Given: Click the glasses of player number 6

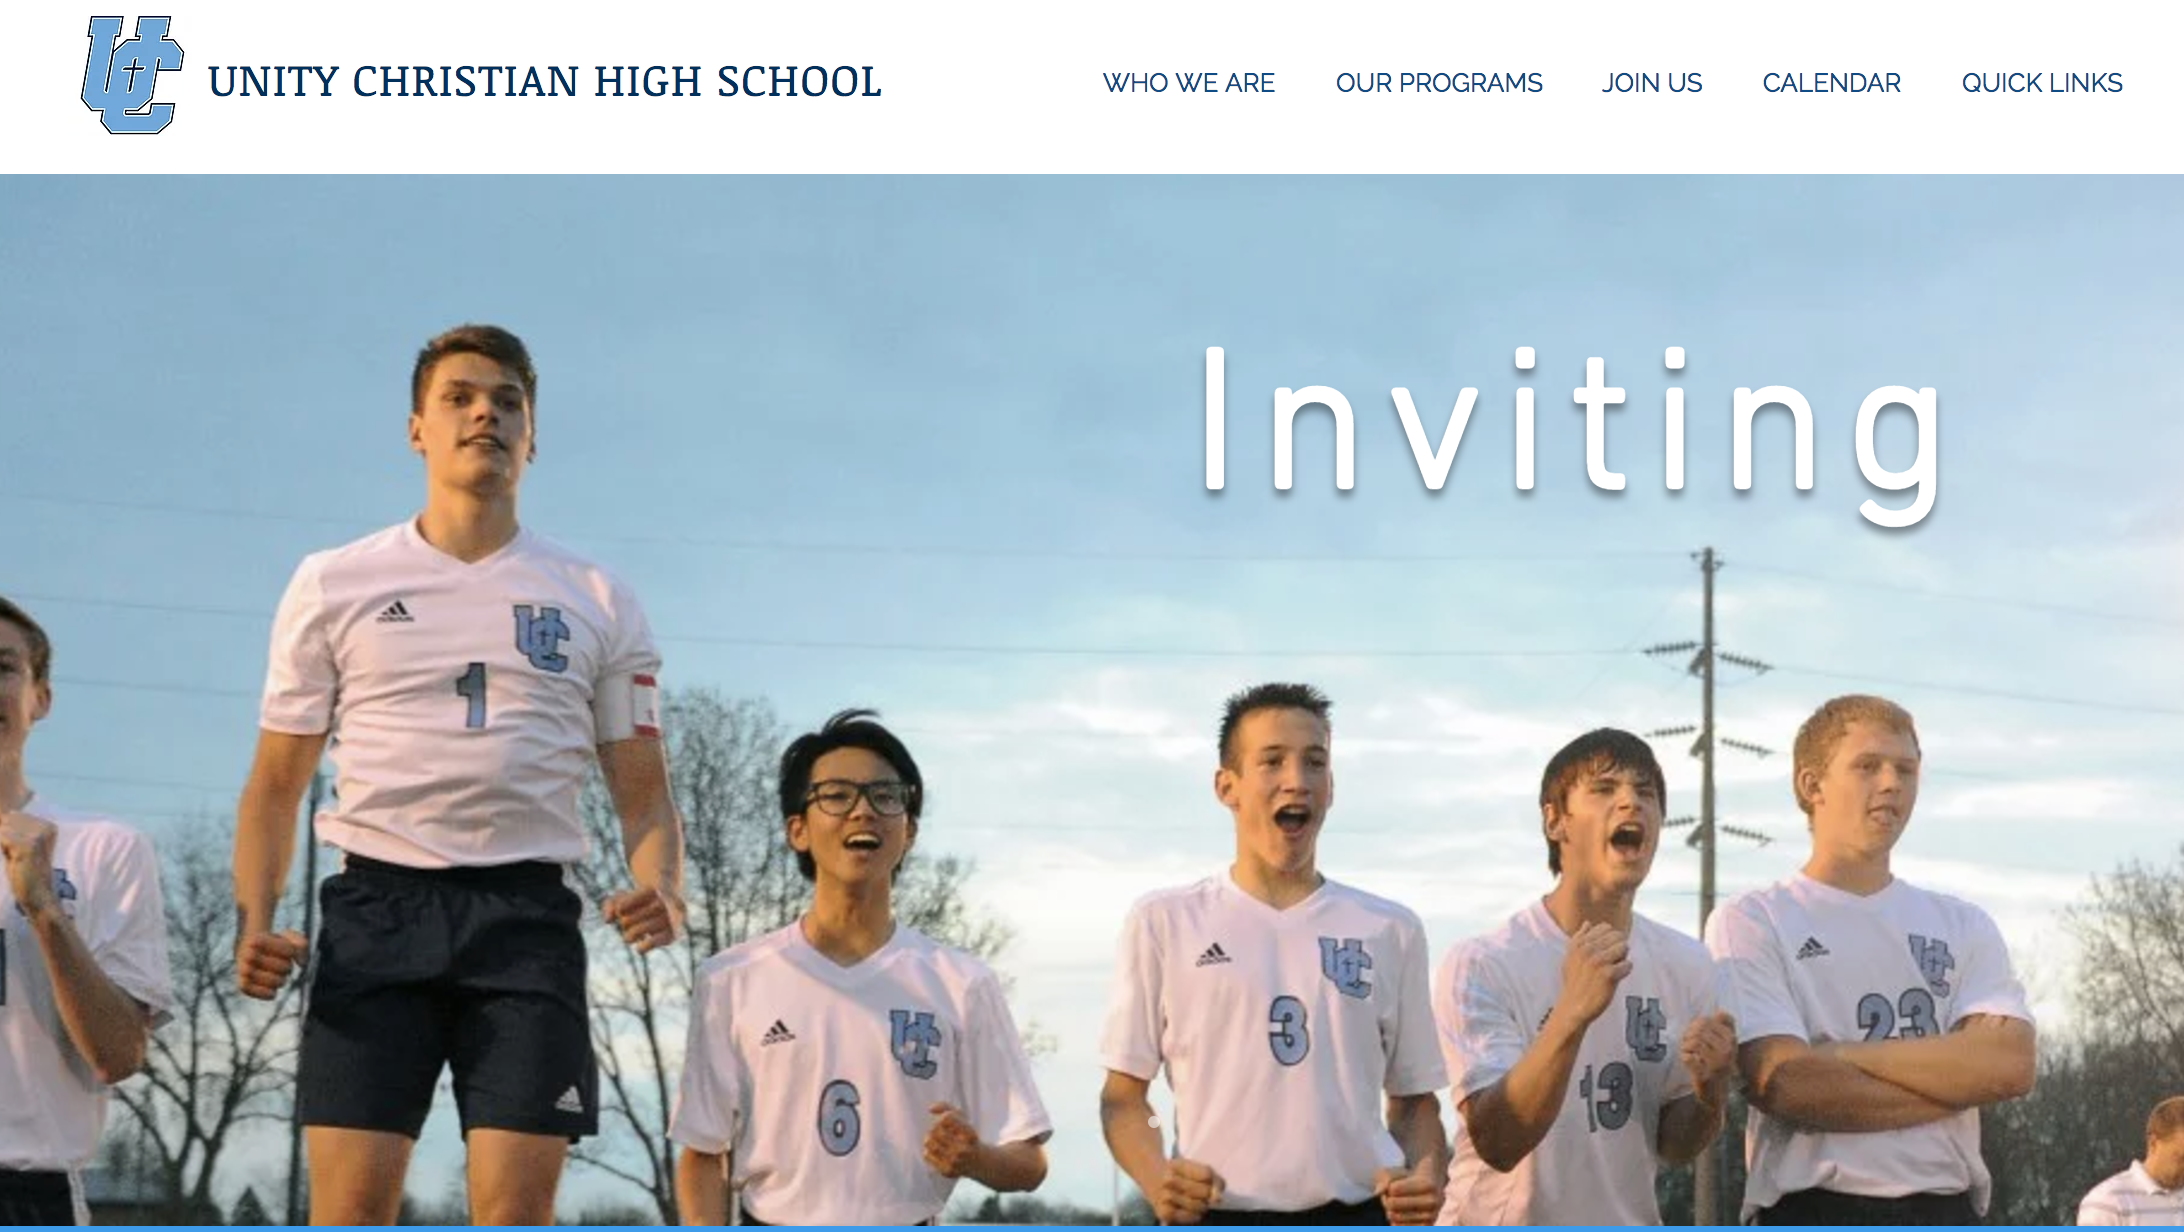Looking at the screenshot, I should (858, 798).
